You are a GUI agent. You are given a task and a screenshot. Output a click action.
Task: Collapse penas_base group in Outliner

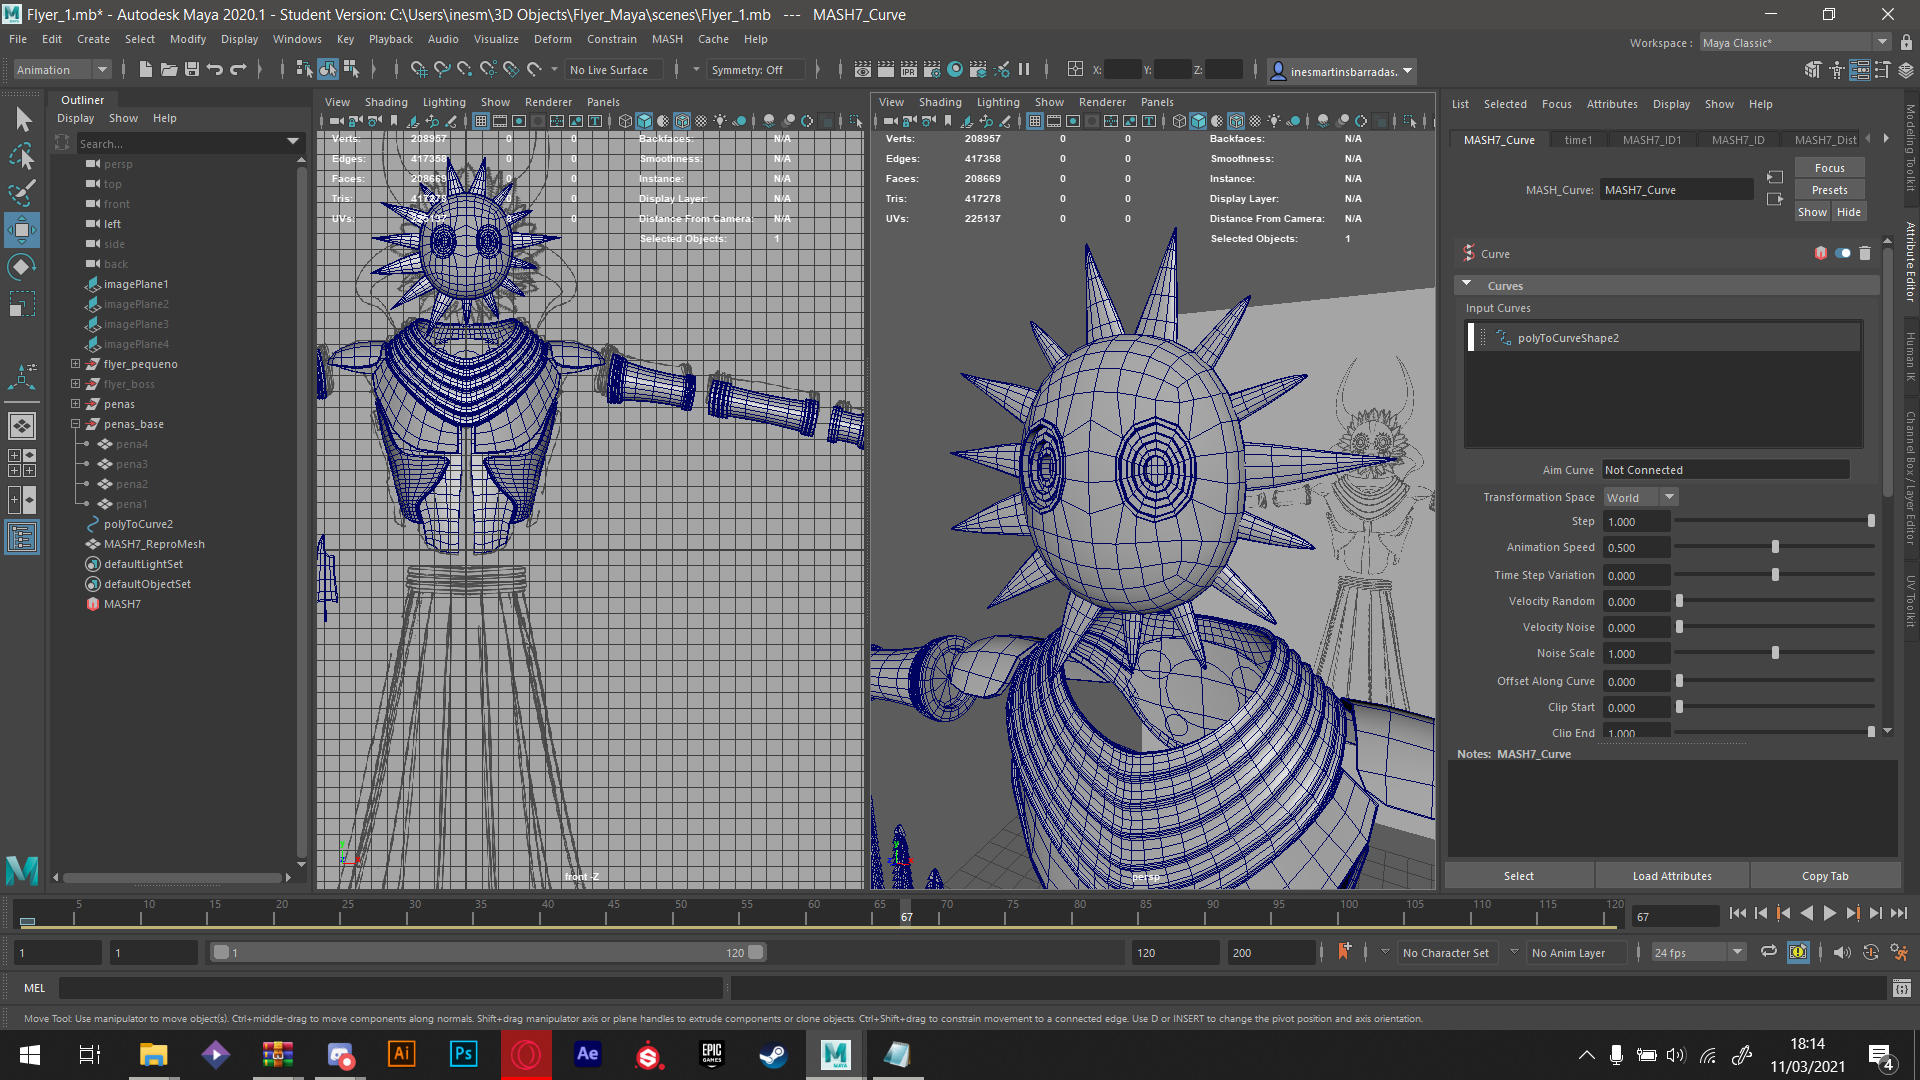(x=75, y=424)
